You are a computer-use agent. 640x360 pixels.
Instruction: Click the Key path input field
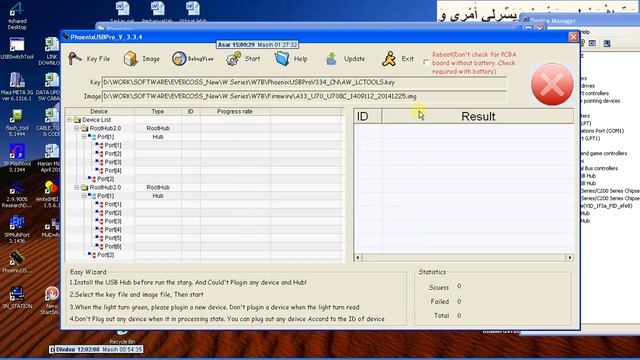coord(304,82)
